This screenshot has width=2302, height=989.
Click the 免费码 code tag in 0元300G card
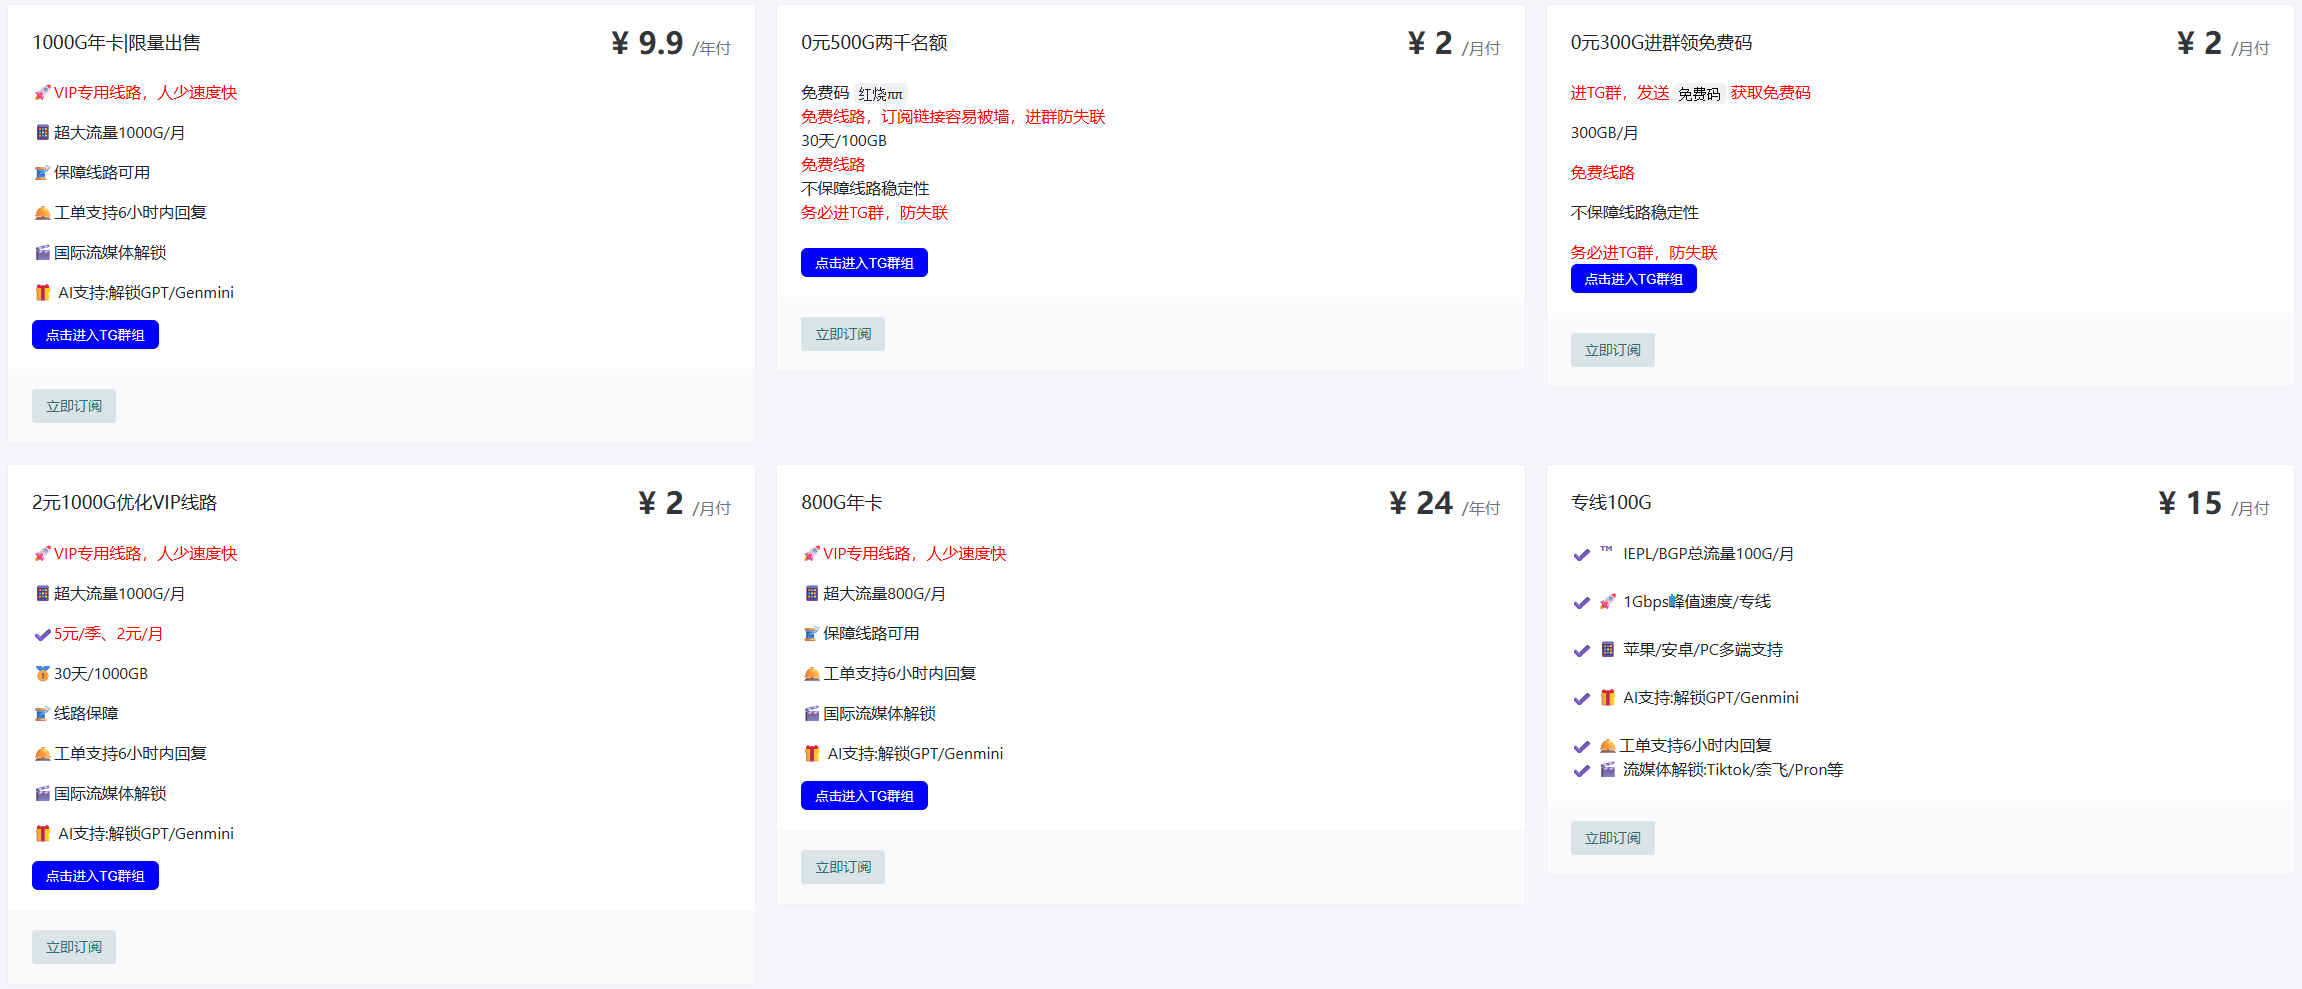pyautogui.click(x=1699, y=94)
